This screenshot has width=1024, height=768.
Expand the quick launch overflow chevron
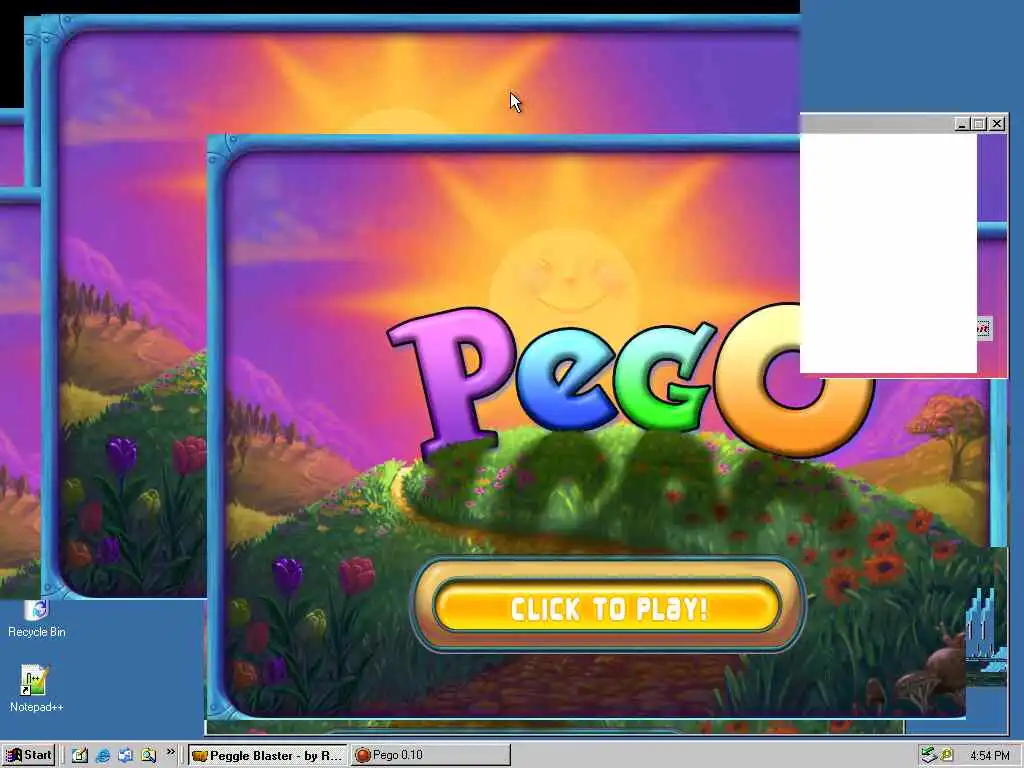tap(170, 752)
